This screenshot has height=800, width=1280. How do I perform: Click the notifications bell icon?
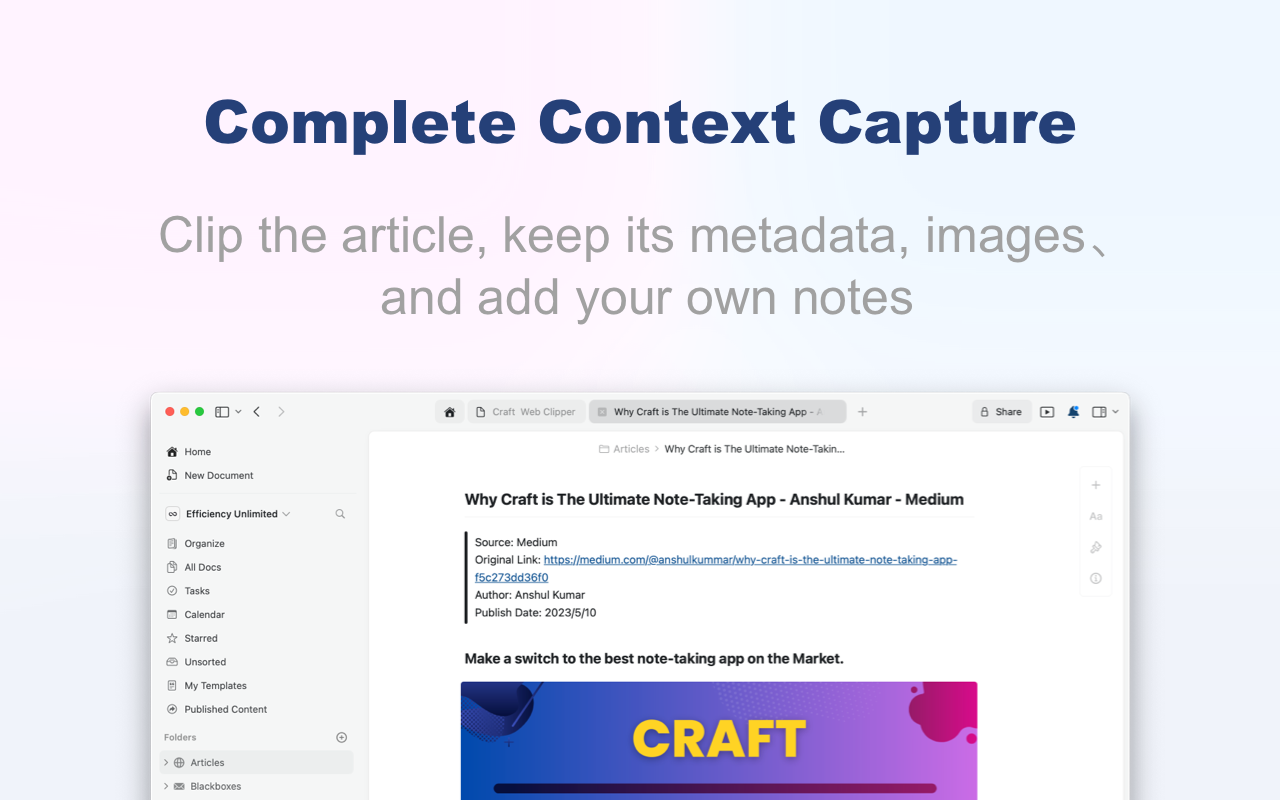(1073, 411)
